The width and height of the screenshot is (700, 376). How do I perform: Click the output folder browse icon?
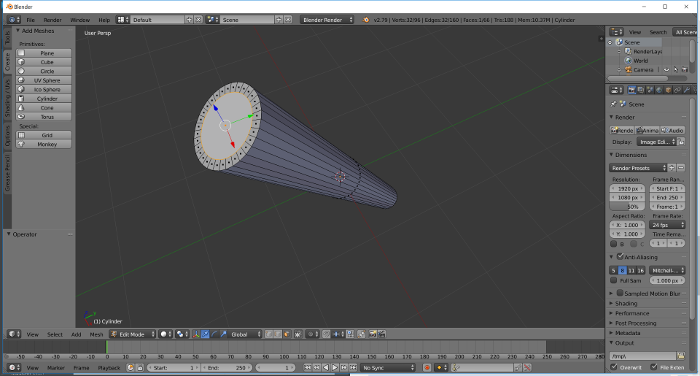click(x=681, y=356)
